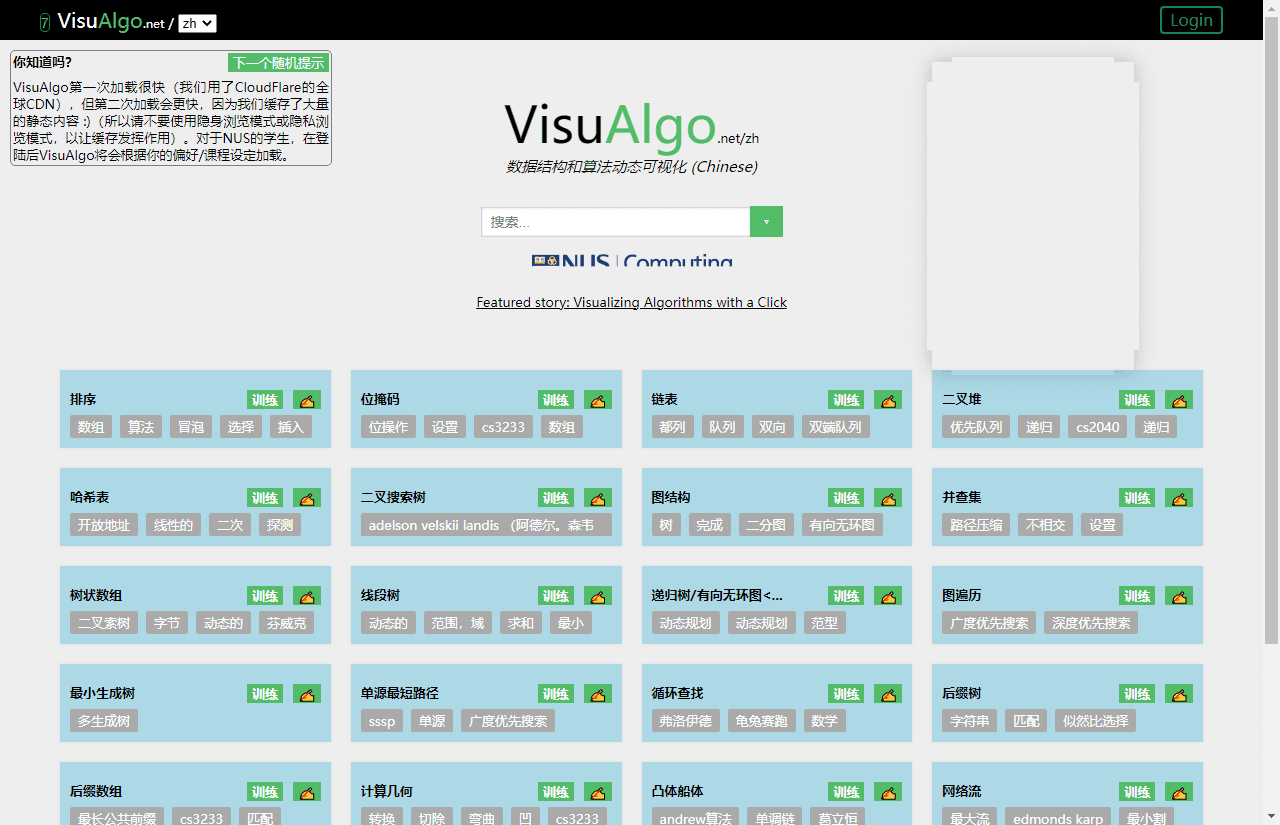Open the zh language dropdown

point(197,20)
